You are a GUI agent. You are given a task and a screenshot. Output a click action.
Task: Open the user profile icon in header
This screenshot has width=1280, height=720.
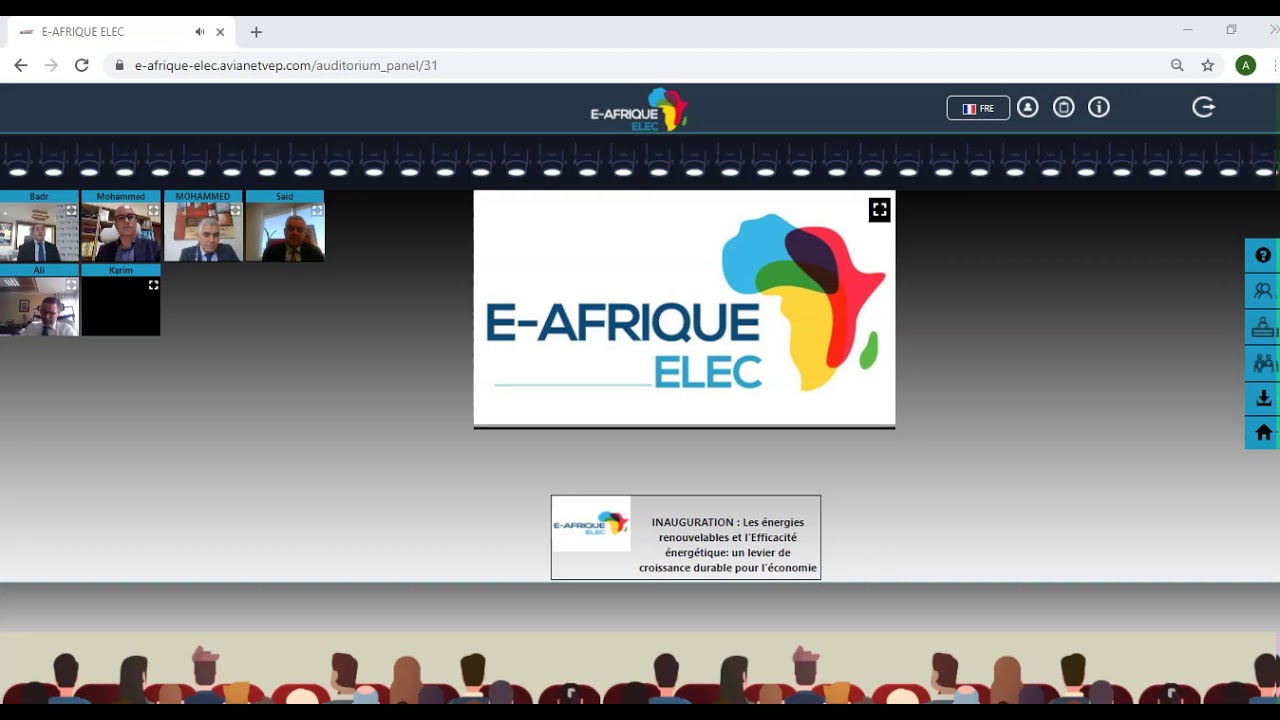click(1028, 107)
